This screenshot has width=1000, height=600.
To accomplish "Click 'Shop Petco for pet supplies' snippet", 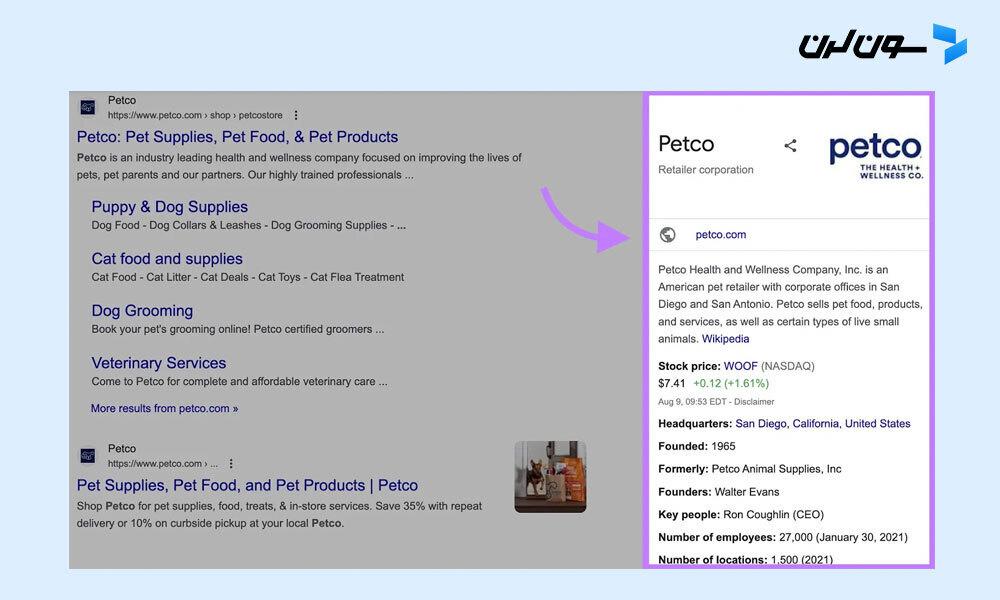I will [279, 515].
